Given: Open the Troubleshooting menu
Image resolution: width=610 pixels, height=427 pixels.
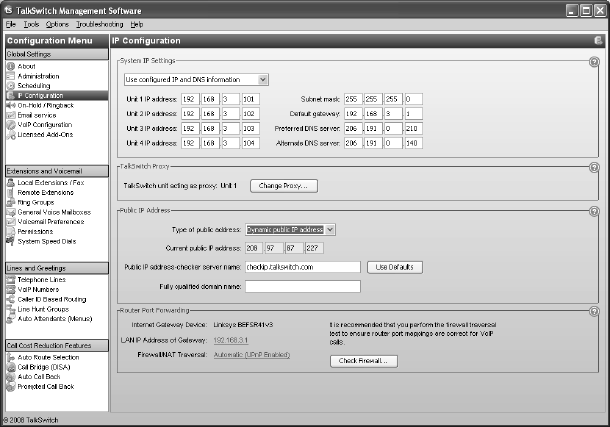Looking at the screenshot, I should (x=99, y=23).
